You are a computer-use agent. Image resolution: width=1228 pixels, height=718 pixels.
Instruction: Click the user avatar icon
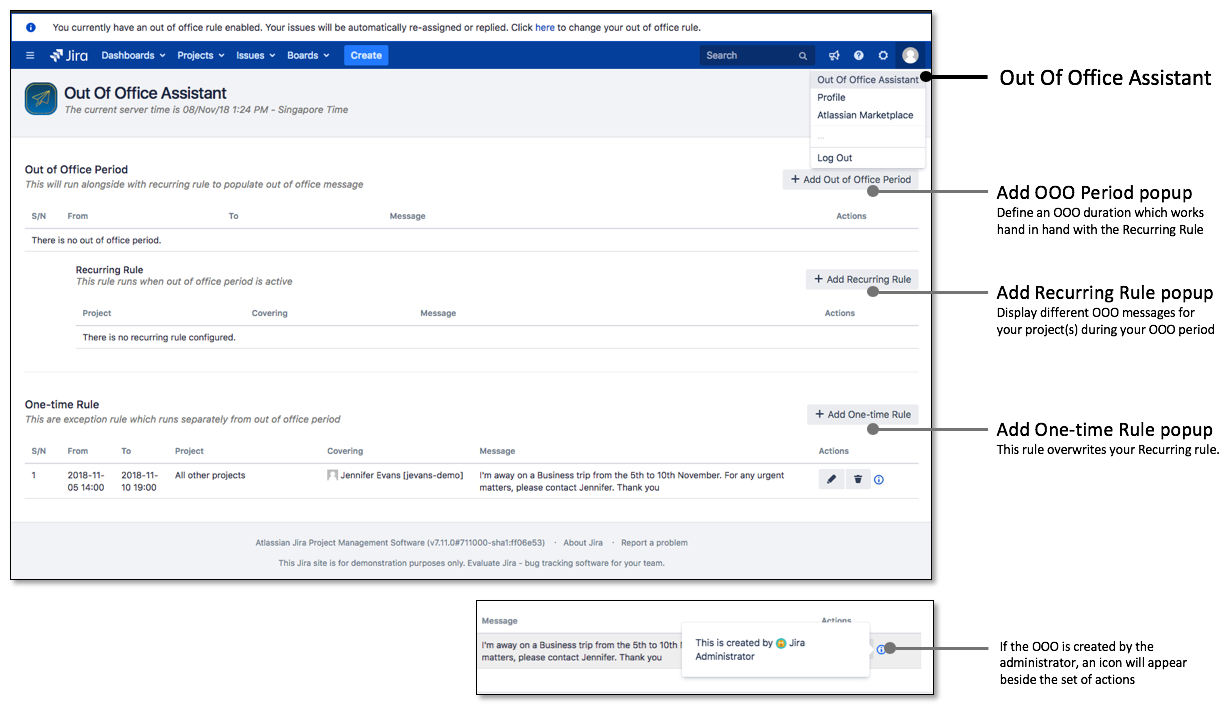tap(910, 56)
